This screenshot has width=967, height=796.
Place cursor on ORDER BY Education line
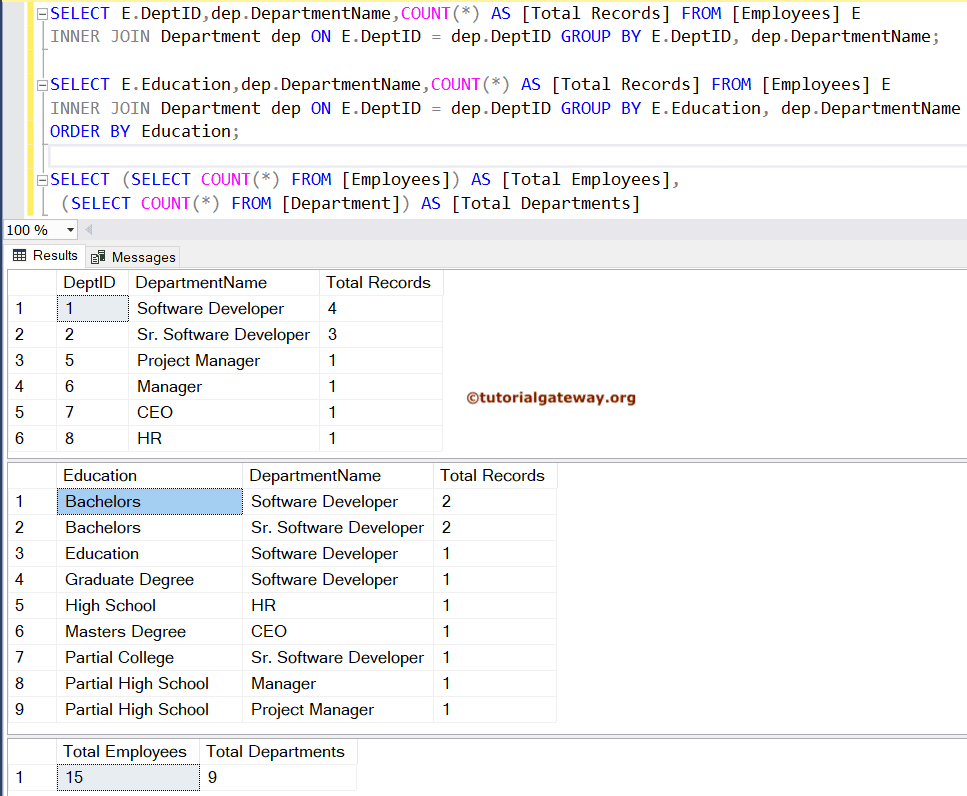[x=144, y=132]
